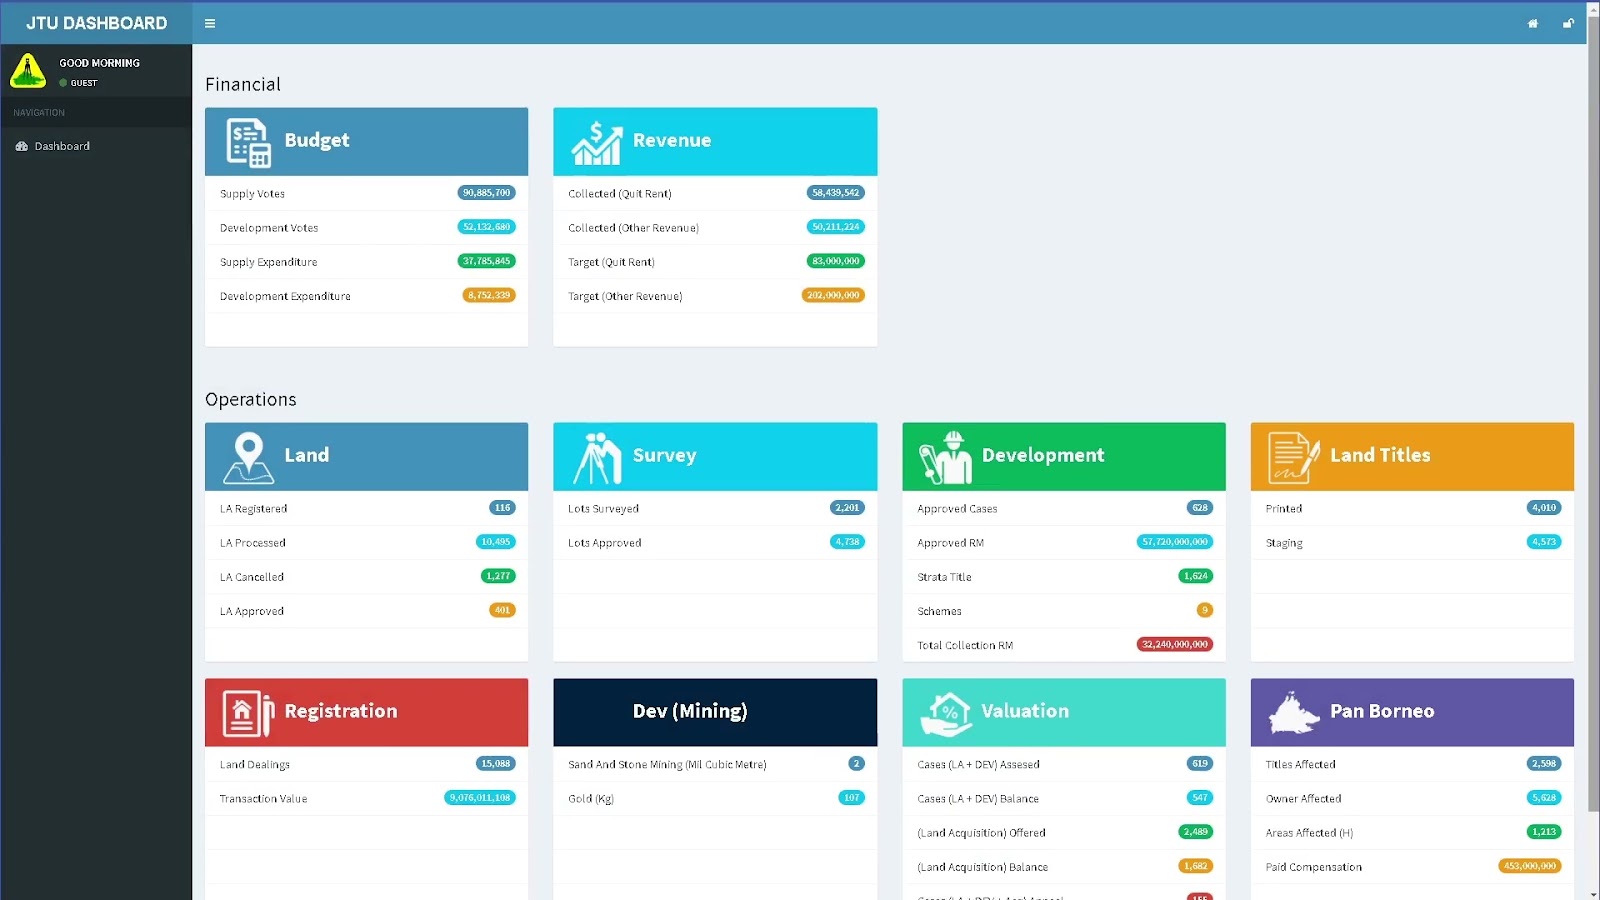Click the Gold (Kg) 107 badge
This screenshot has height=900, width=1600.
[x=851, y=798]
